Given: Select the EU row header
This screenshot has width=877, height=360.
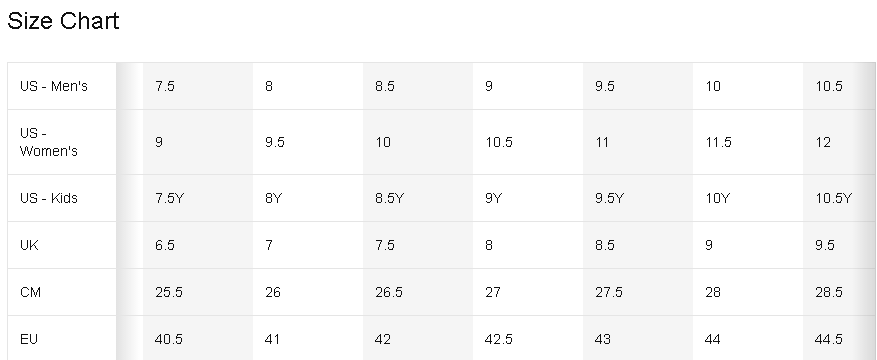Looking at the screenshot, I should tap(62, 339).
